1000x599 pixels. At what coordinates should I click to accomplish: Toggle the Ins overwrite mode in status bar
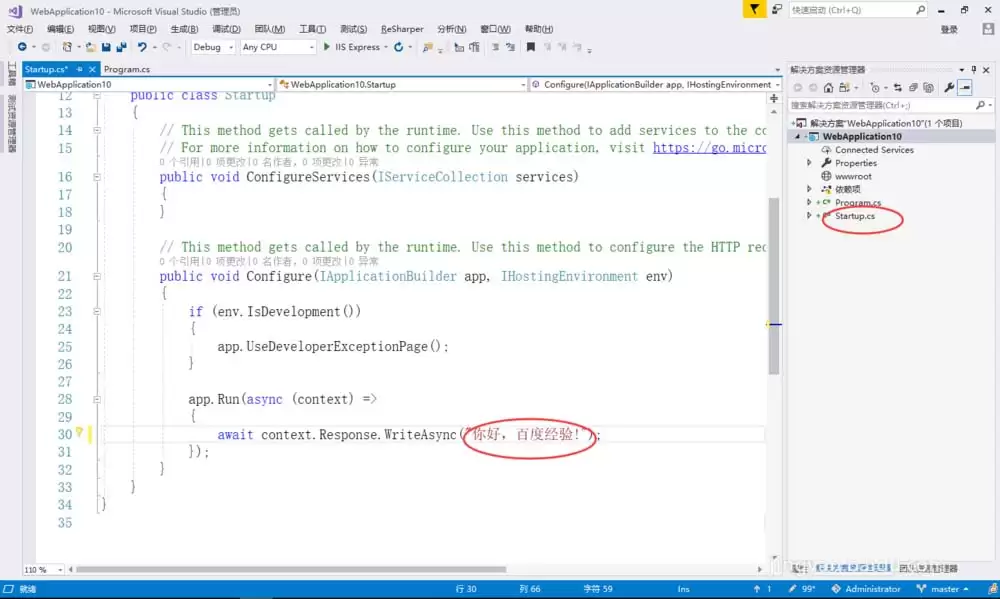pyautogui.click(x=684, y=589)
